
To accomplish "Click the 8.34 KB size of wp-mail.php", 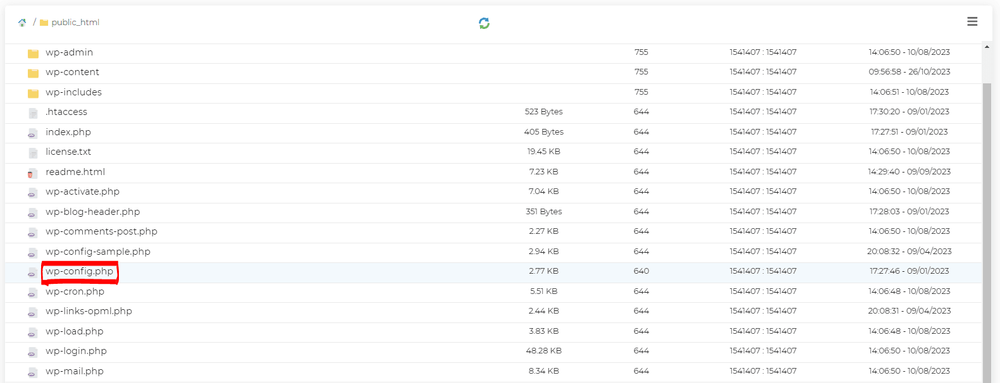I will [543, 371].
